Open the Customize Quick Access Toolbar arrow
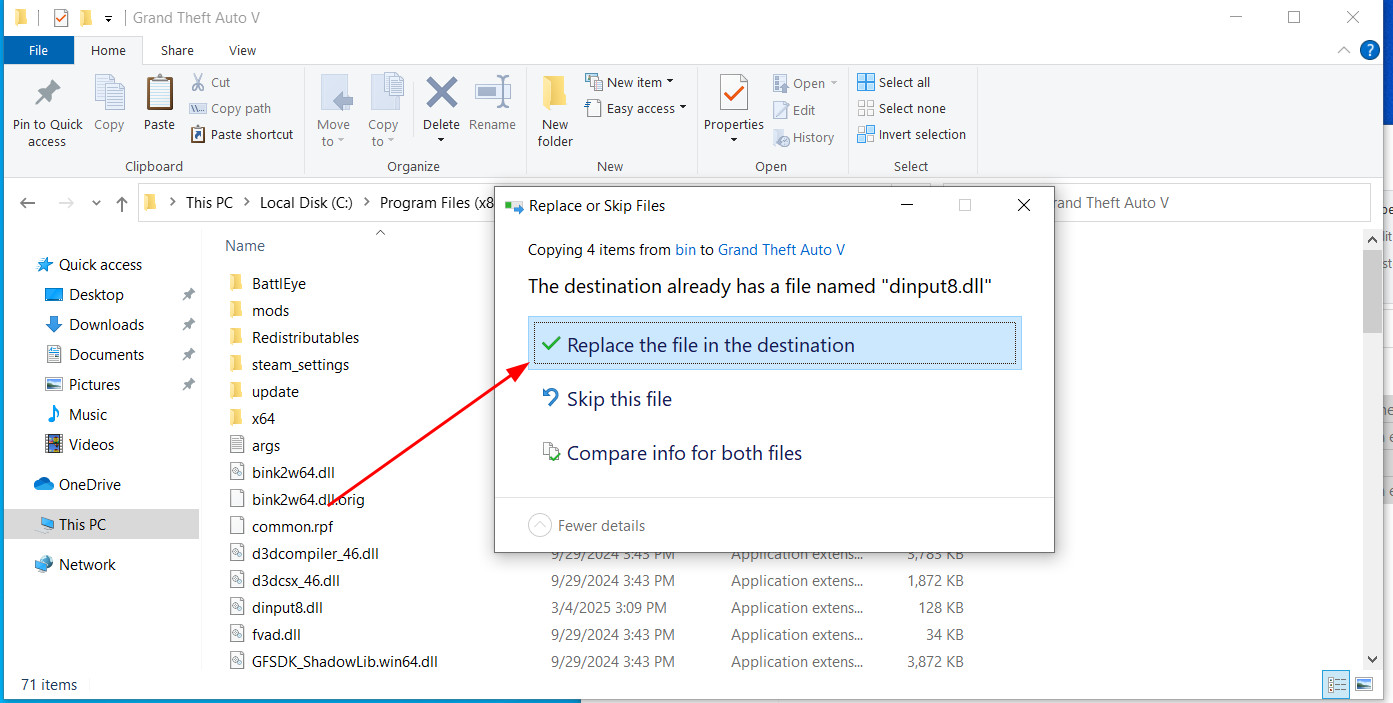 point(108,18)
